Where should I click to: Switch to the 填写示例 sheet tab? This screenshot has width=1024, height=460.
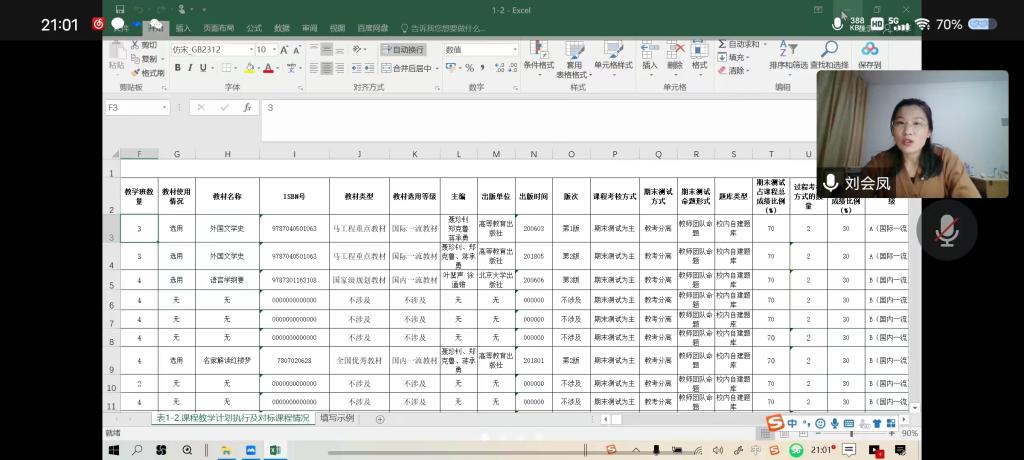[x=337, y=418]
